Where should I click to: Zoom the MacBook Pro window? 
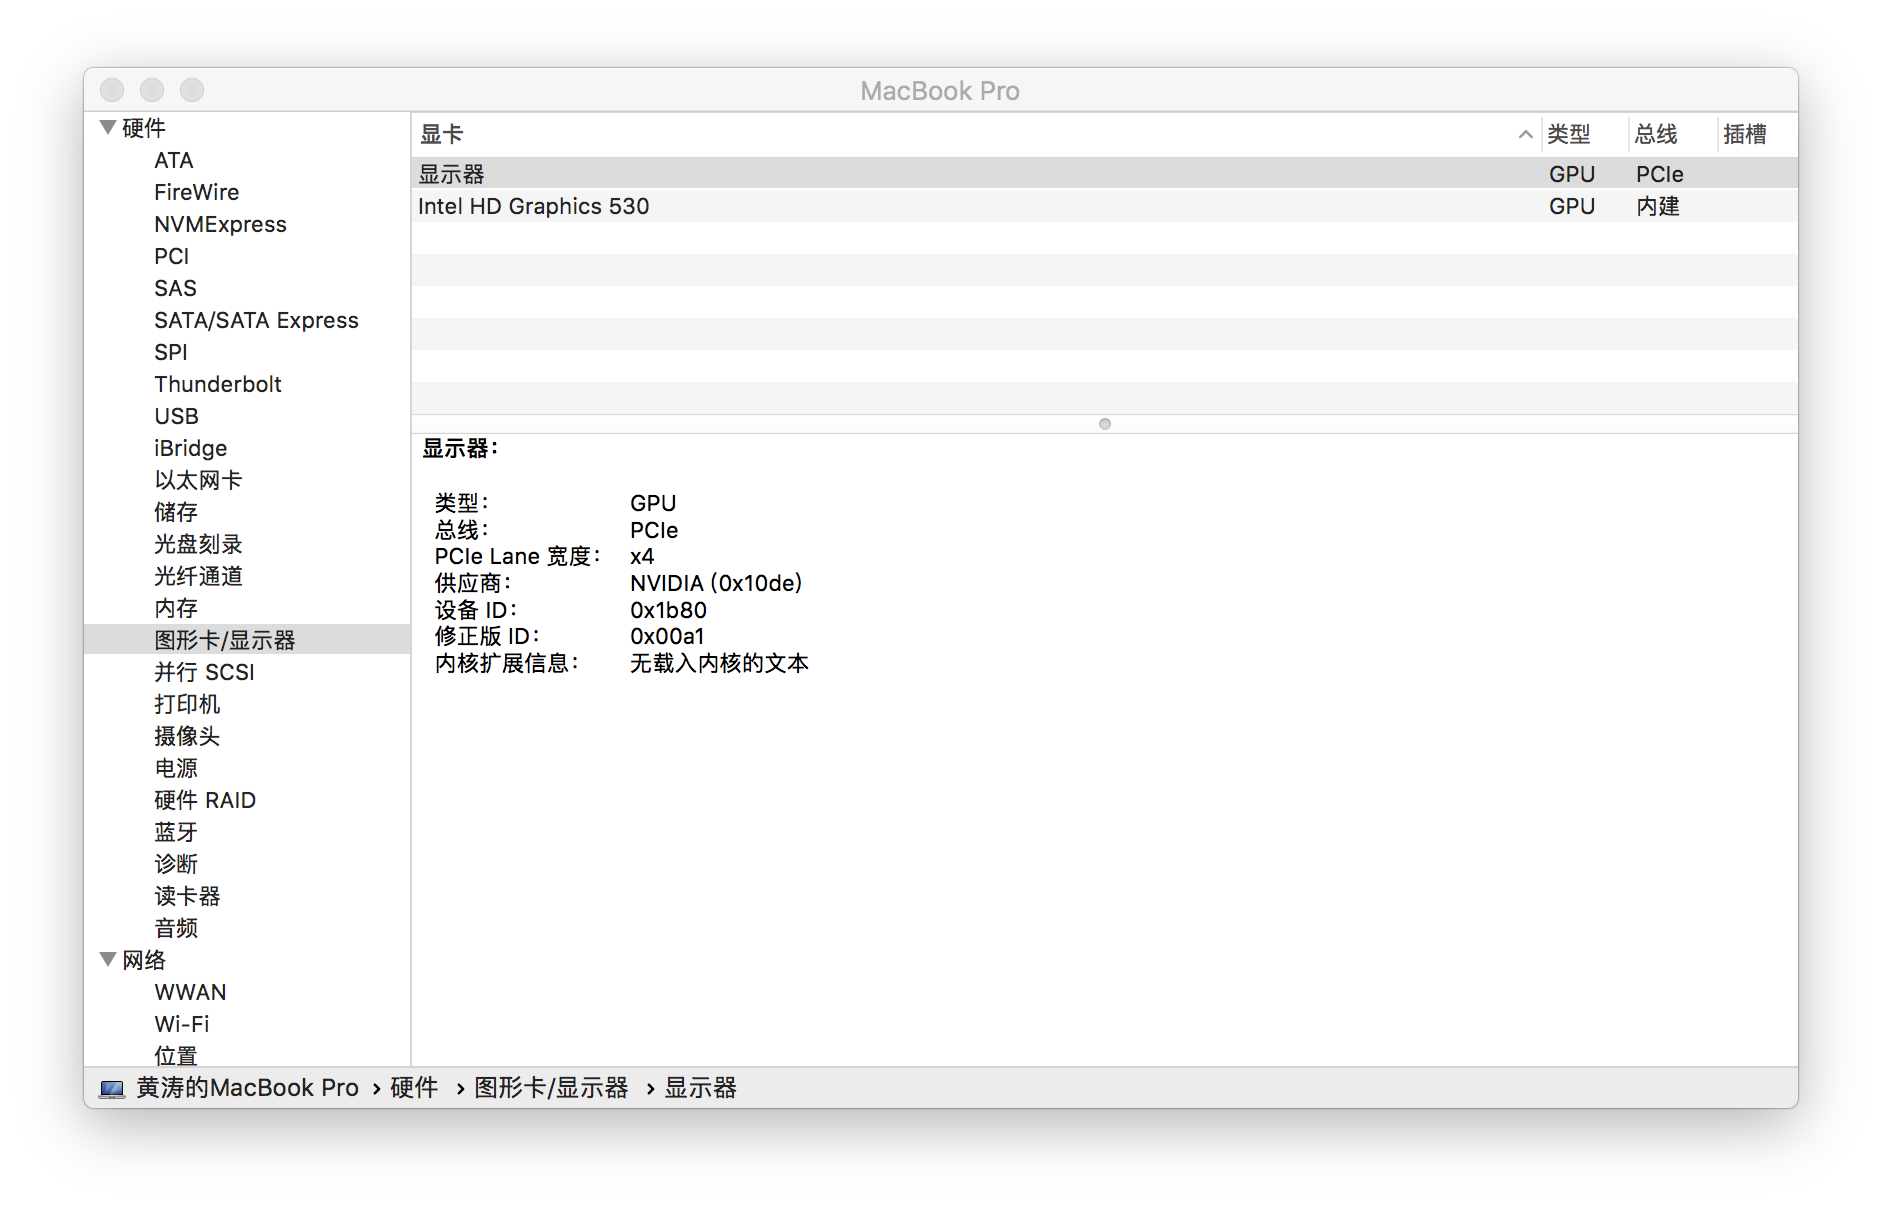(192, 90)
